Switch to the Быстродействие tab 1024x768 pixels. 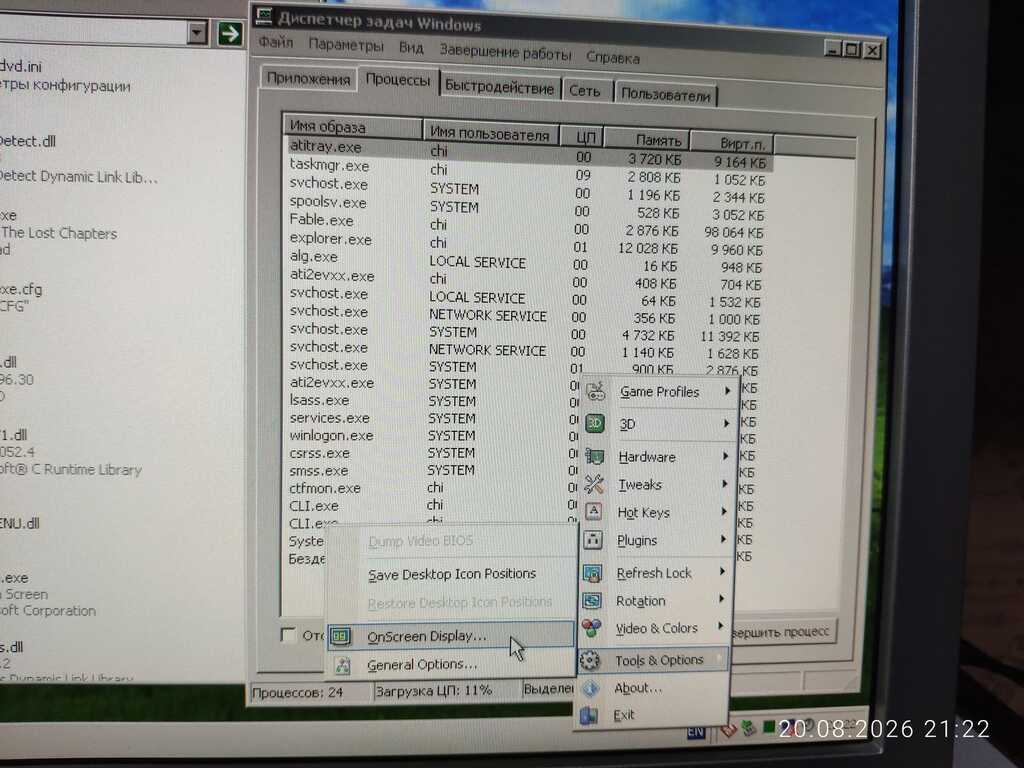coord(500,88)
